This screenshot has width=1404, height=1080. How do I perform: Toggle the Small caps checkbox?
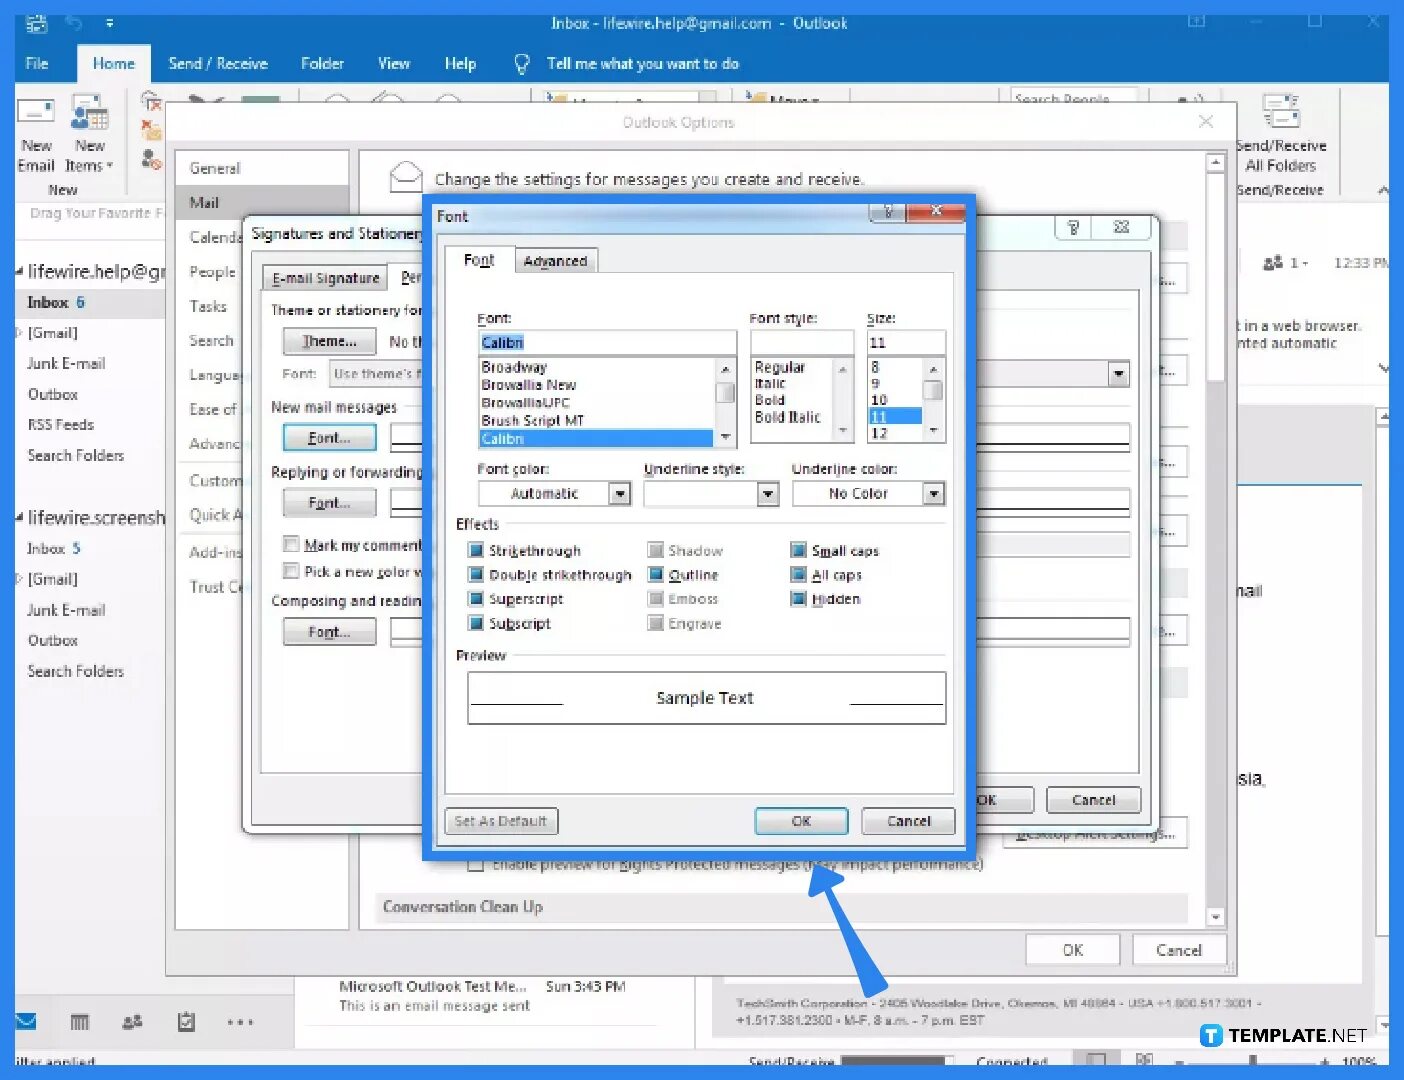[x=799, y=550]
